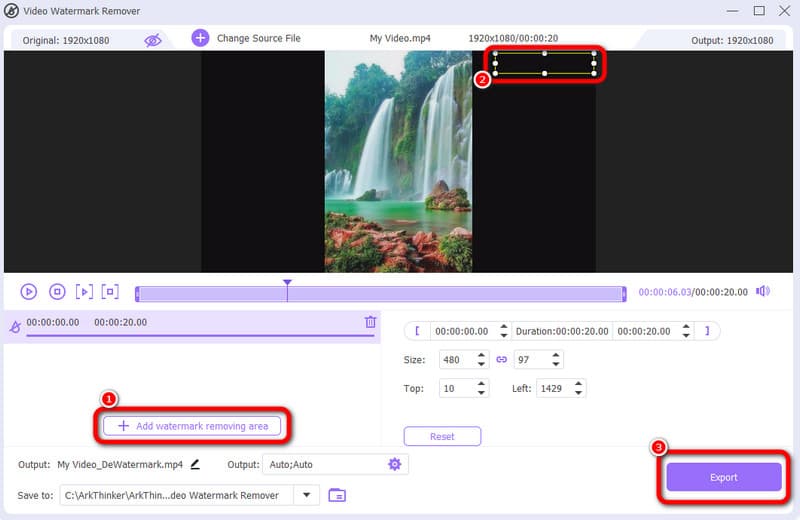This screenshot has height=520, width=800.
Task: Increase start time with up arrow
Action: (x=504, y=327)
